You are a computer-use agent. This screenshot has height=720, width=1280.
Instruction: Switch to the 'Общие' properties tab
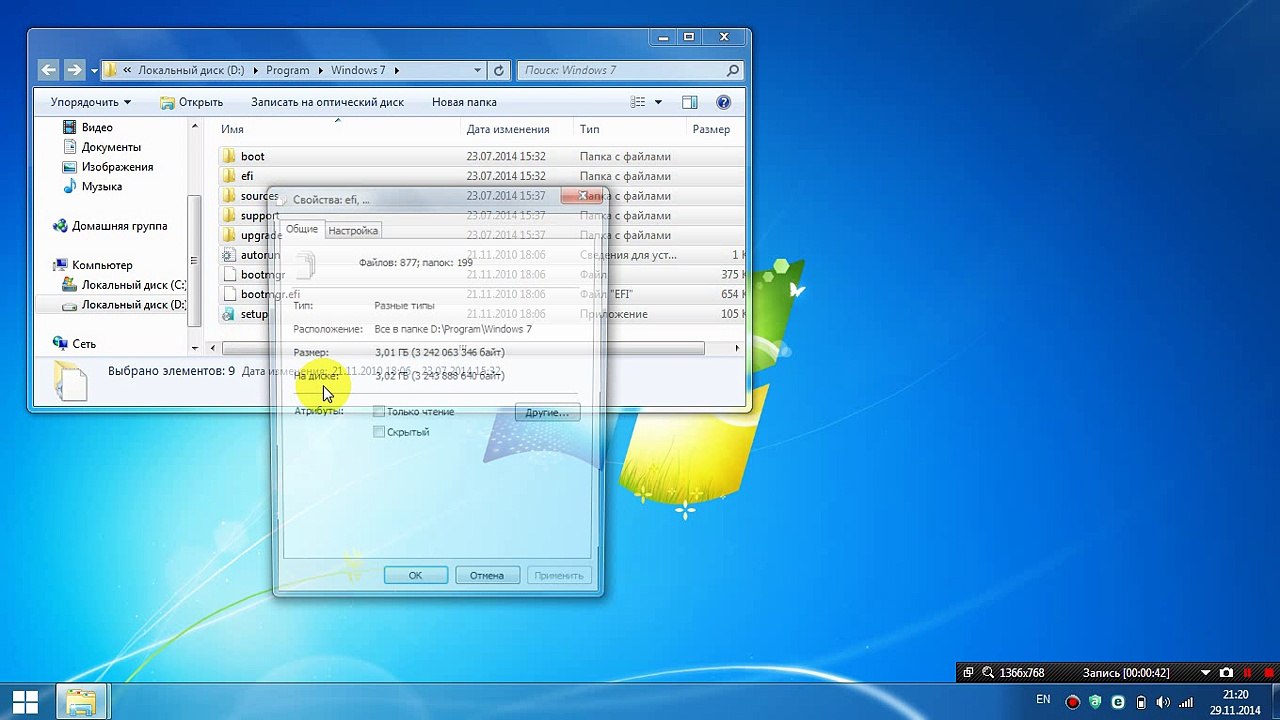point(302,229)
